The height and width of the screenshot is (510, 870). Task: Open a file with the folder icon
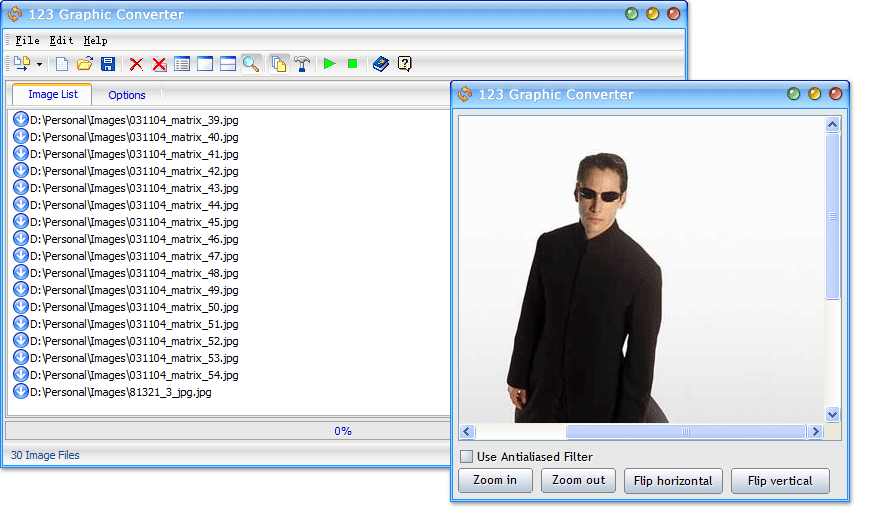(x=85, y=64)
